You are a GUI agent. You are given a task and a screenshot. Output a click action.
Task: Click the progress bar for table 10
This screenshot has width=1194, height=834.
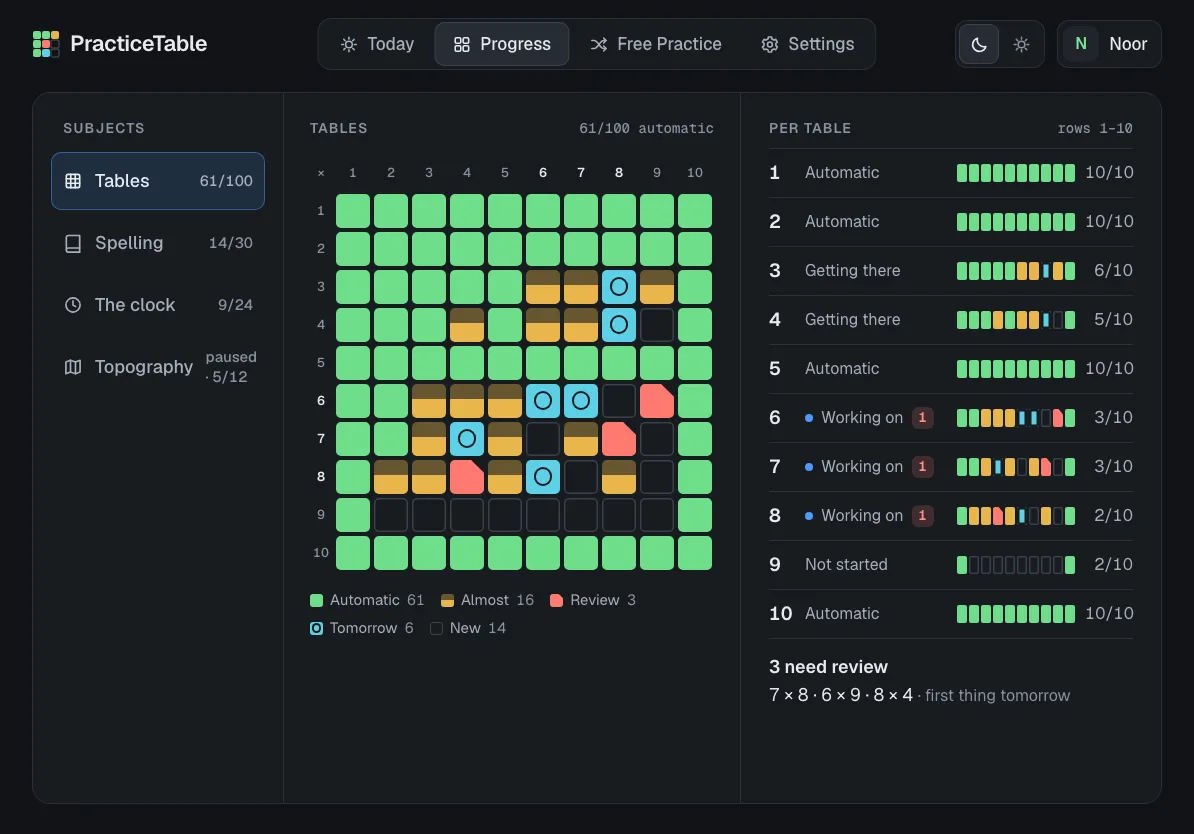point(1016,614)
